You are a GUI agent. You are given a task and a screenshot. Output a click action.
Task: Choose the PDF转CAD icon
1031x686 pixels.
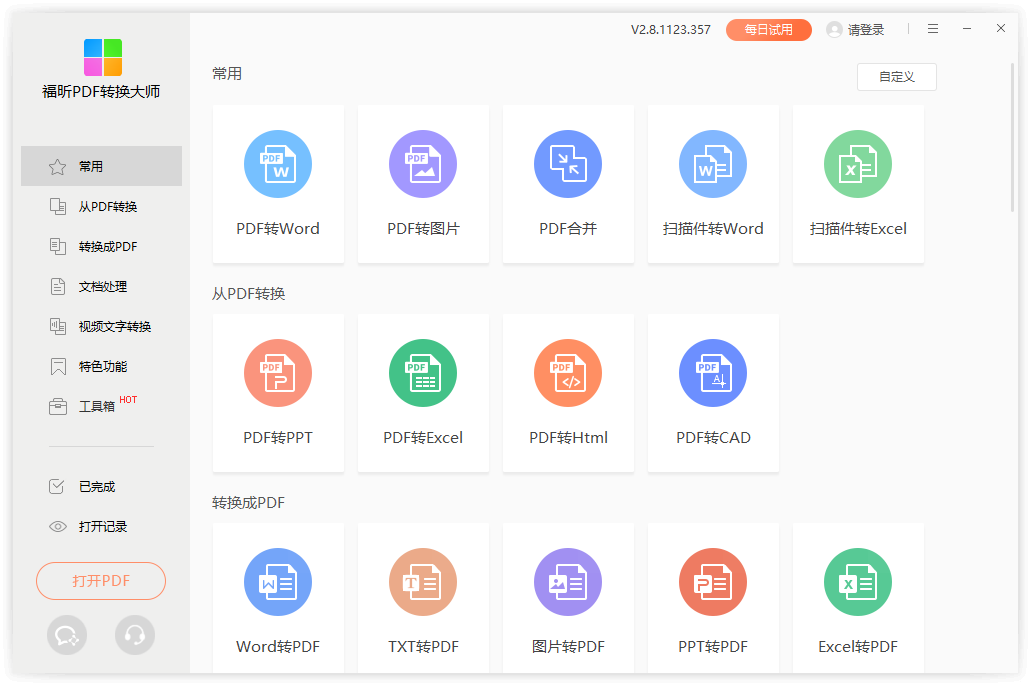coord(713,373)
